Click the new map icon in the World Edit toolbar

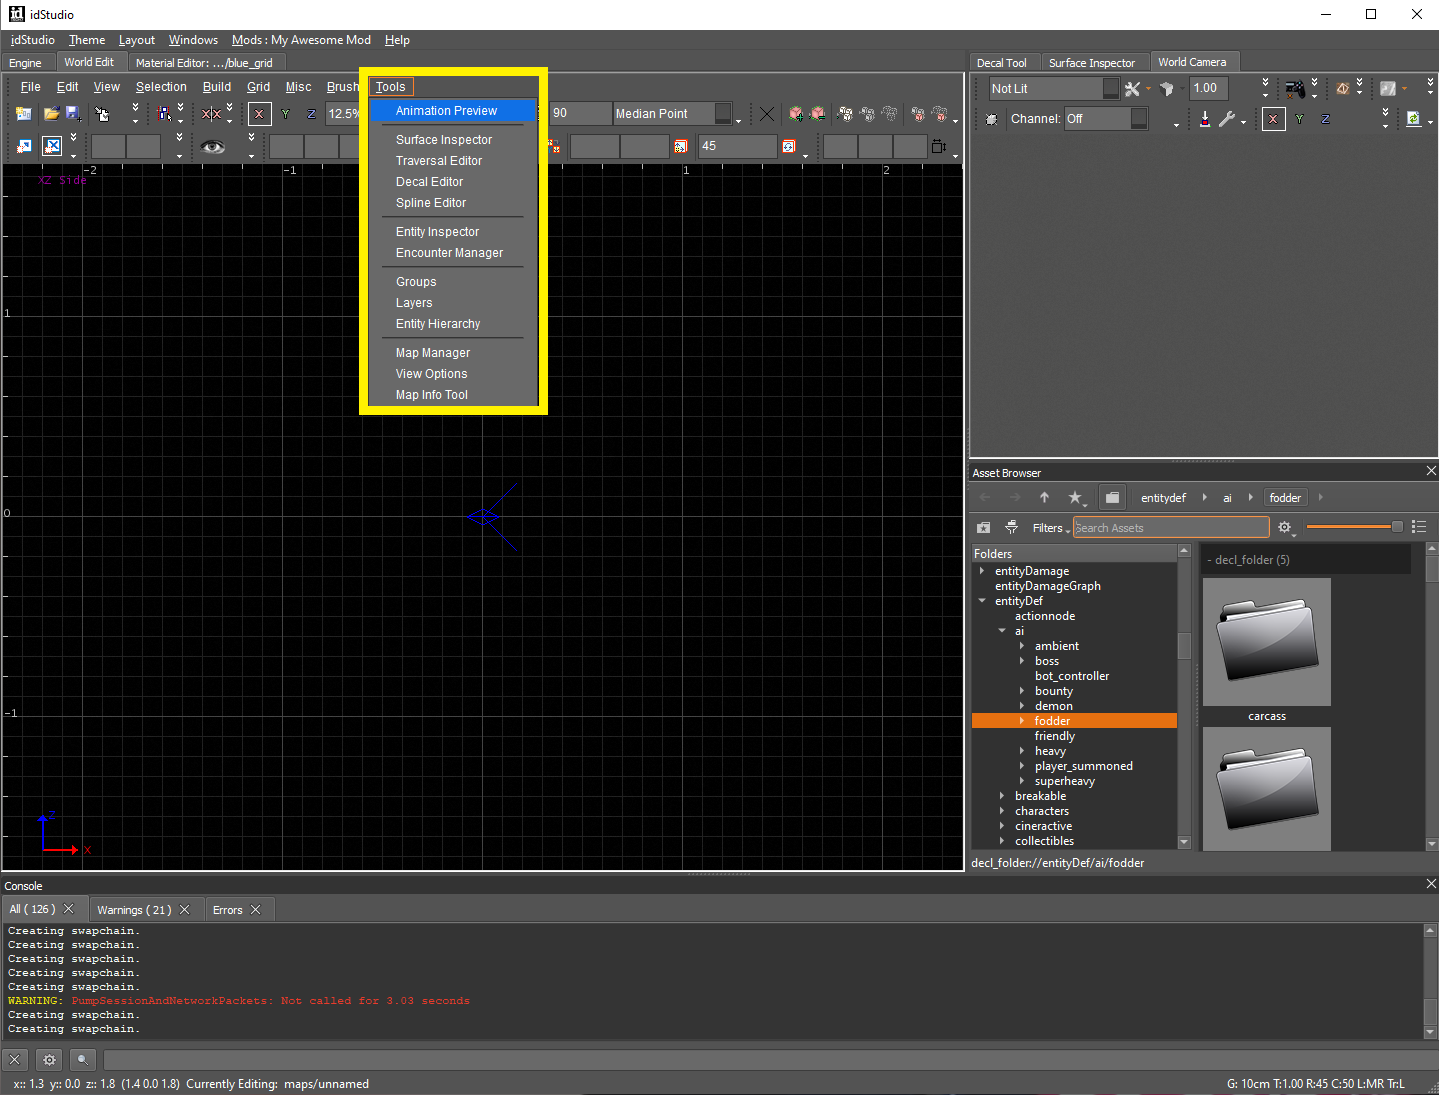pos(24,114)
